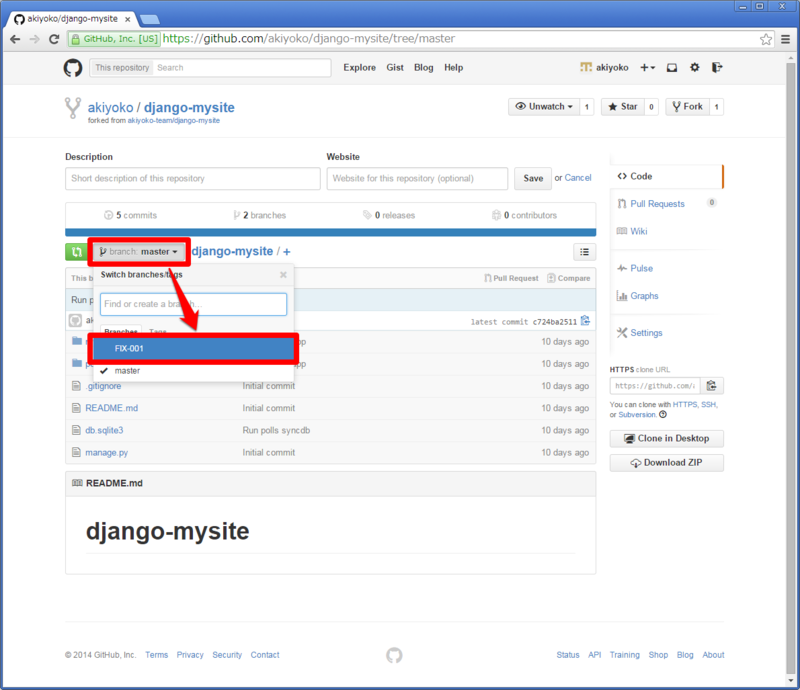
Task: Click the sign out icon
Action: click(717, 67)
